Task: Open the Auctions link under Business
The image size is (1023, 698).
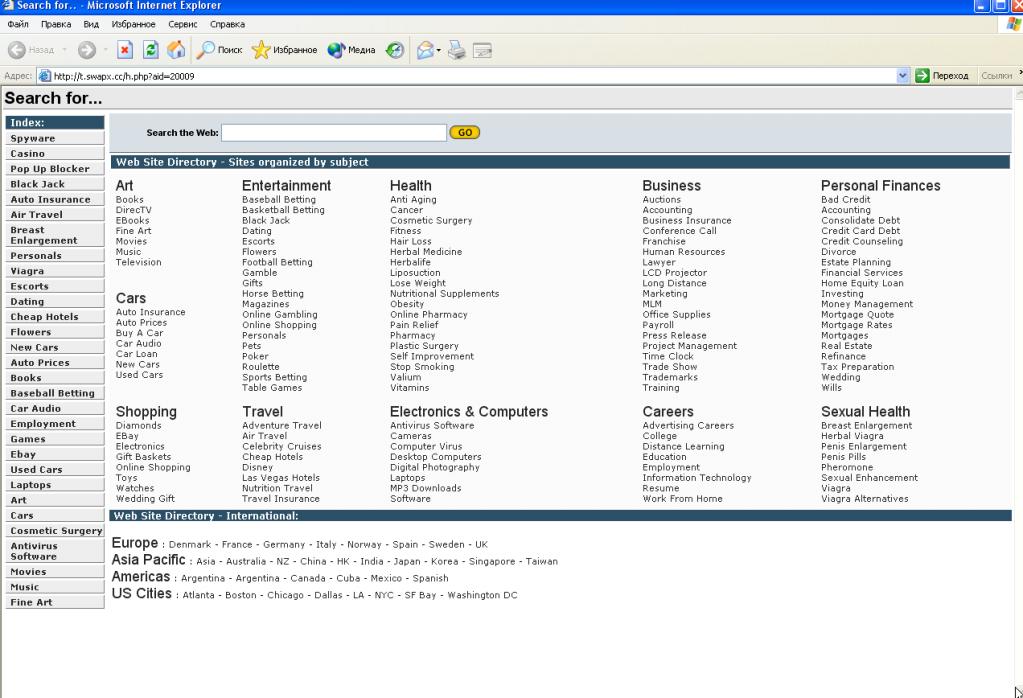Action: pyautogui.click(x=662, y=200)
